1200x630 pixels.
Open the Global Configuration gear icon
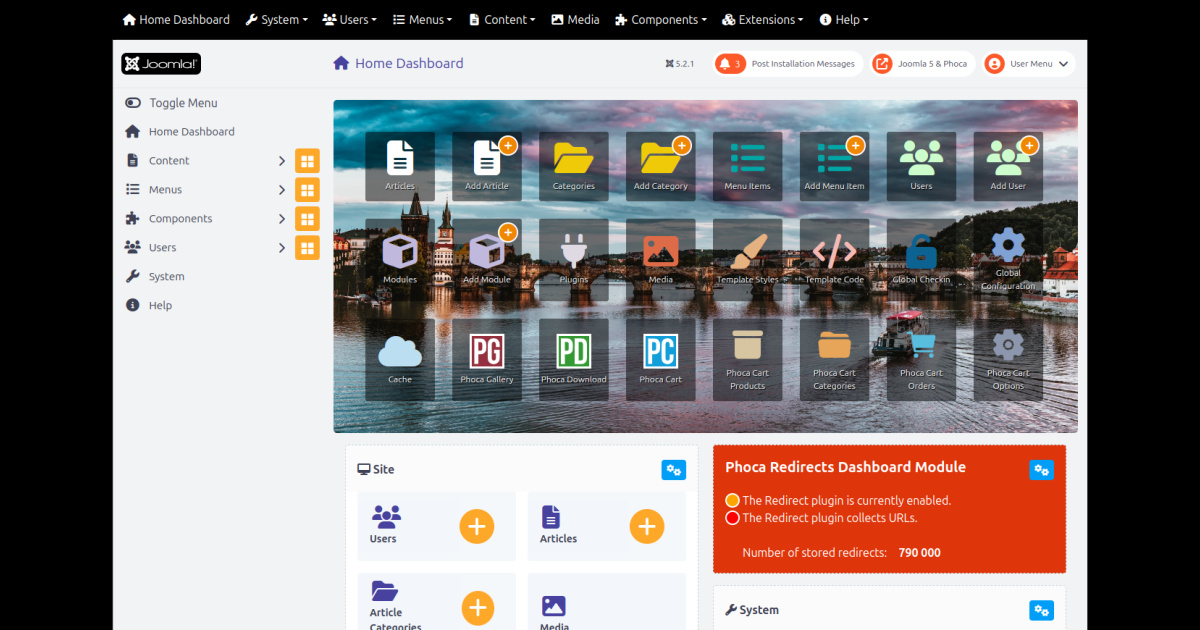coord(1008,260)
